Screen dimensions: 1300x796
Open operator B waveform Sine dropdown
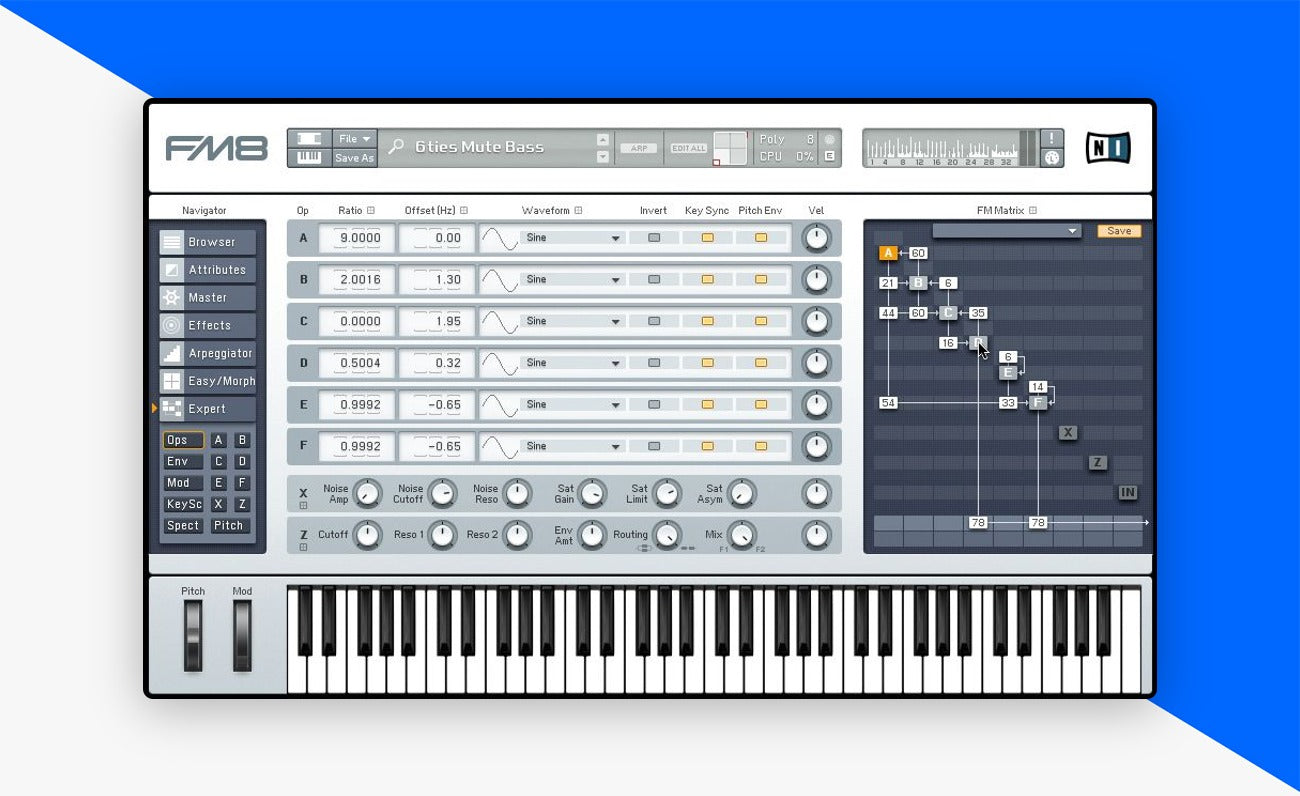point(572,280)
